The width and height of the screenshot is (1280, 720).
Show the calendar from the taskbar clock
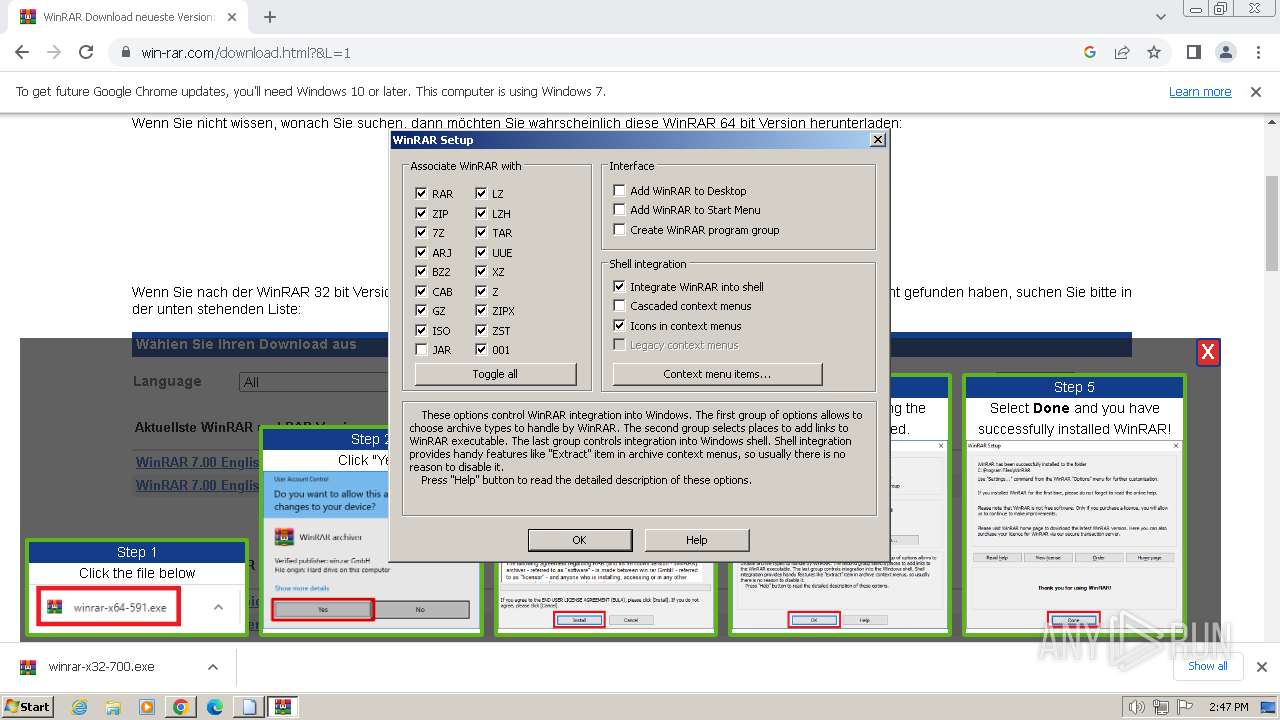[1228, 707]
